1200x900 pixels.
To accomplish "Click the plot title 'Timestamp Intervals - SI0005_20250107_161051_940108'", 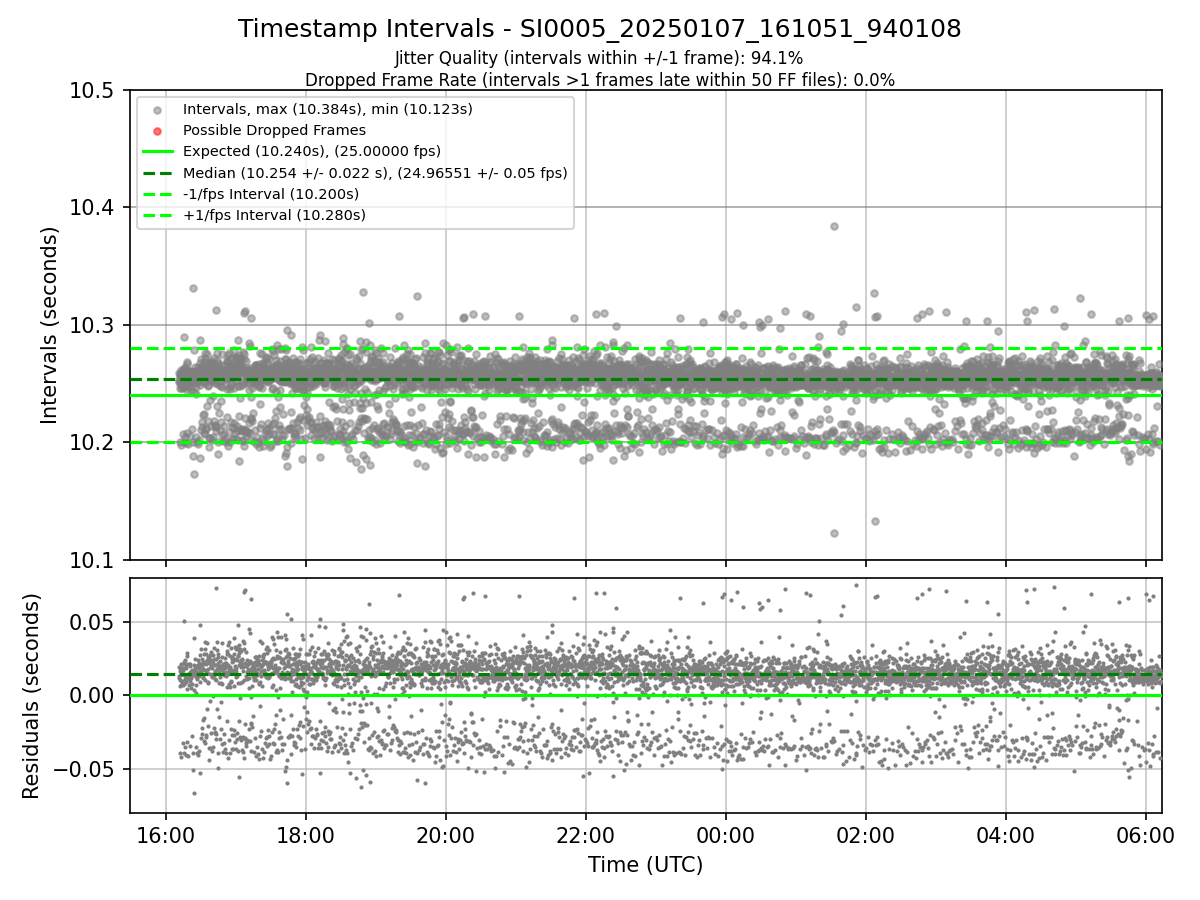I will pyautogui.click(x=600, y=29).
